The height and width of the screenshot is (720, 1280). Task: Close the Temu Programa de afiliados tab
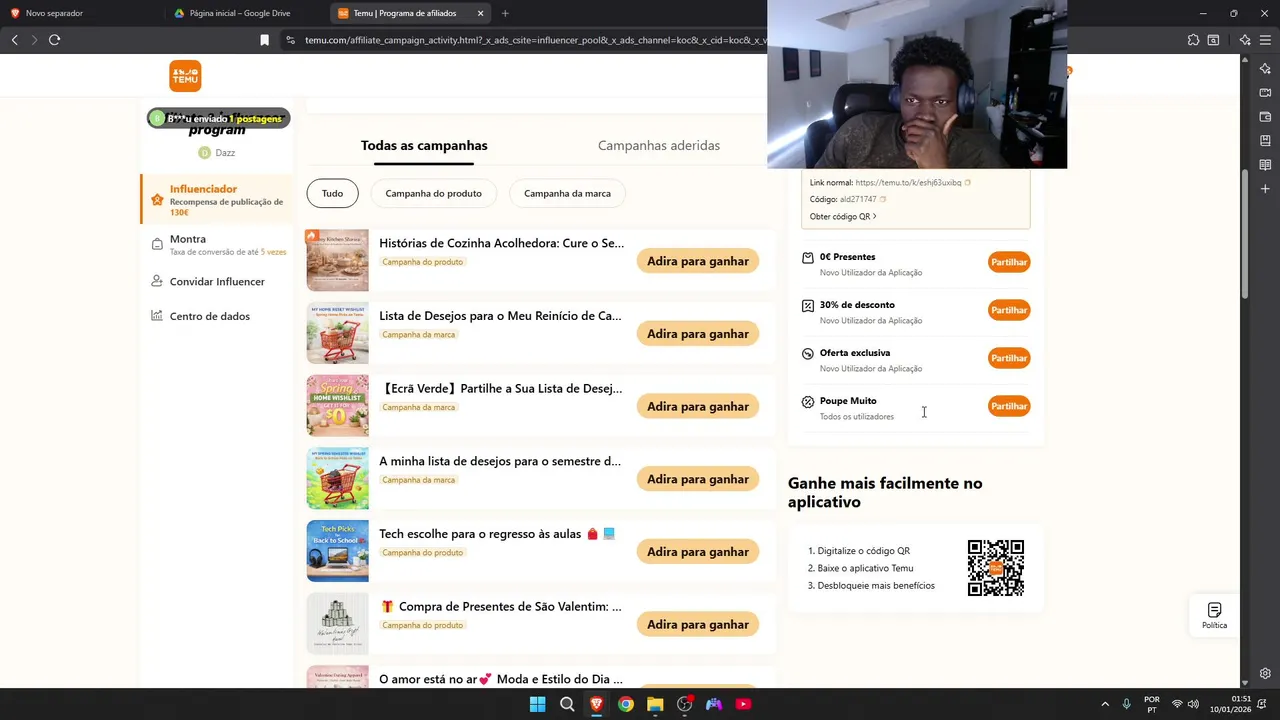point(480,13)
